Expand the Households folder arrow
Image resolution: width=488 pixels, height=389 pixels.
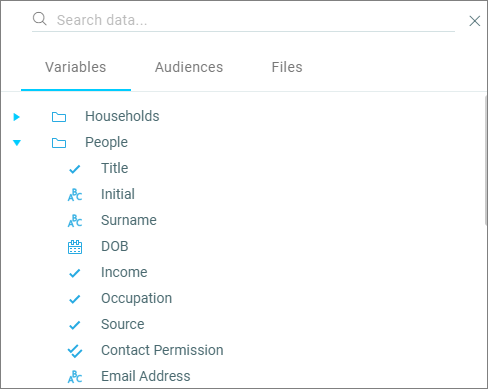16,117
